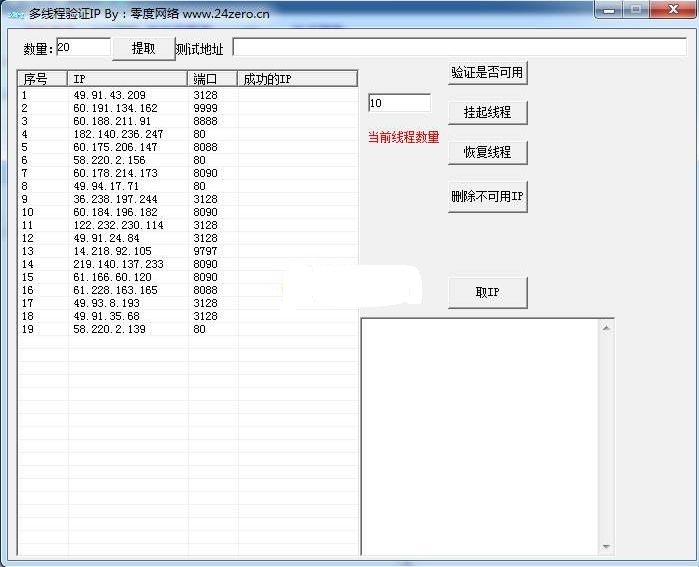Screen dimensions: 699x567
Task: Click the 恢复线程 button
Action: [487, 152]
